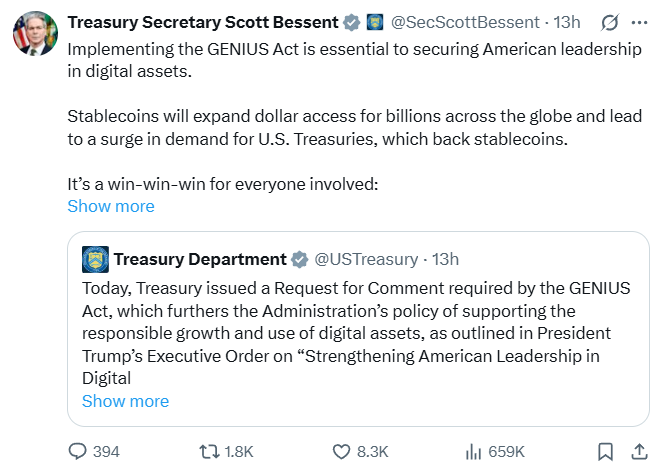This screenshot has height=470, width=662.
Task: Repost this tweet via retweet icon
Action: [208, 451]
